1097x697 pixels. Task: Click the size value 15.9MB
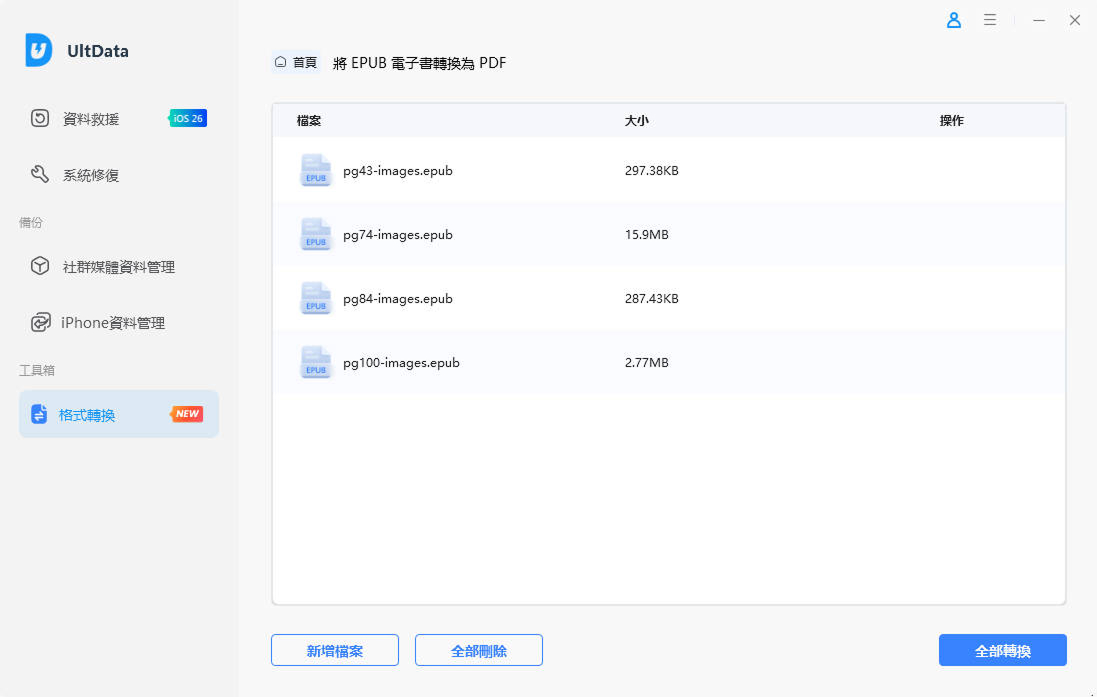646,234
